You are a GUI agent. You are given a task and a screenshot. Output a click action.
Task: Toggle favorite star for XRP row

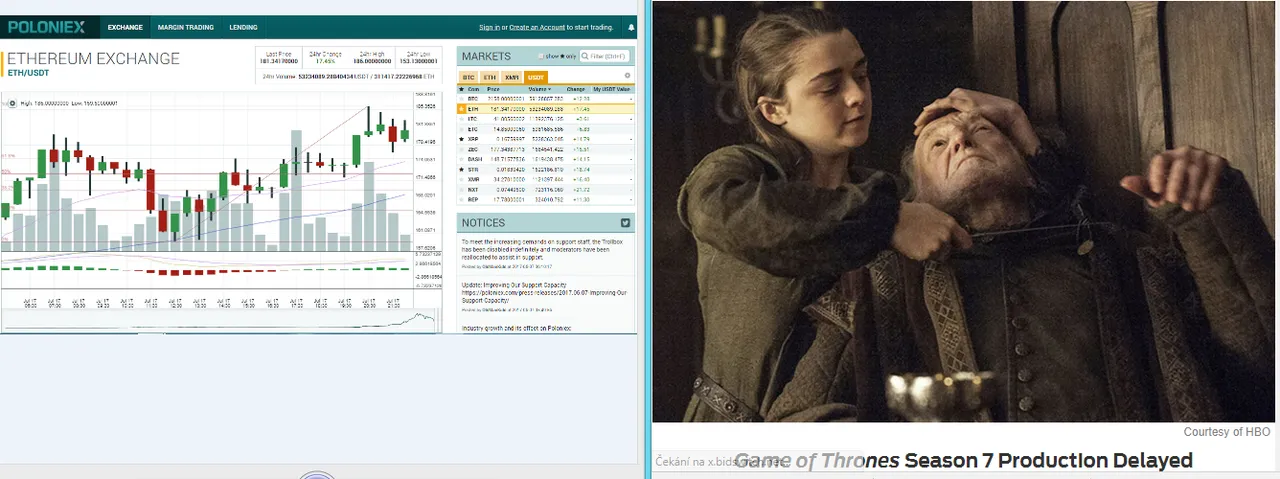tap(461, 139)
